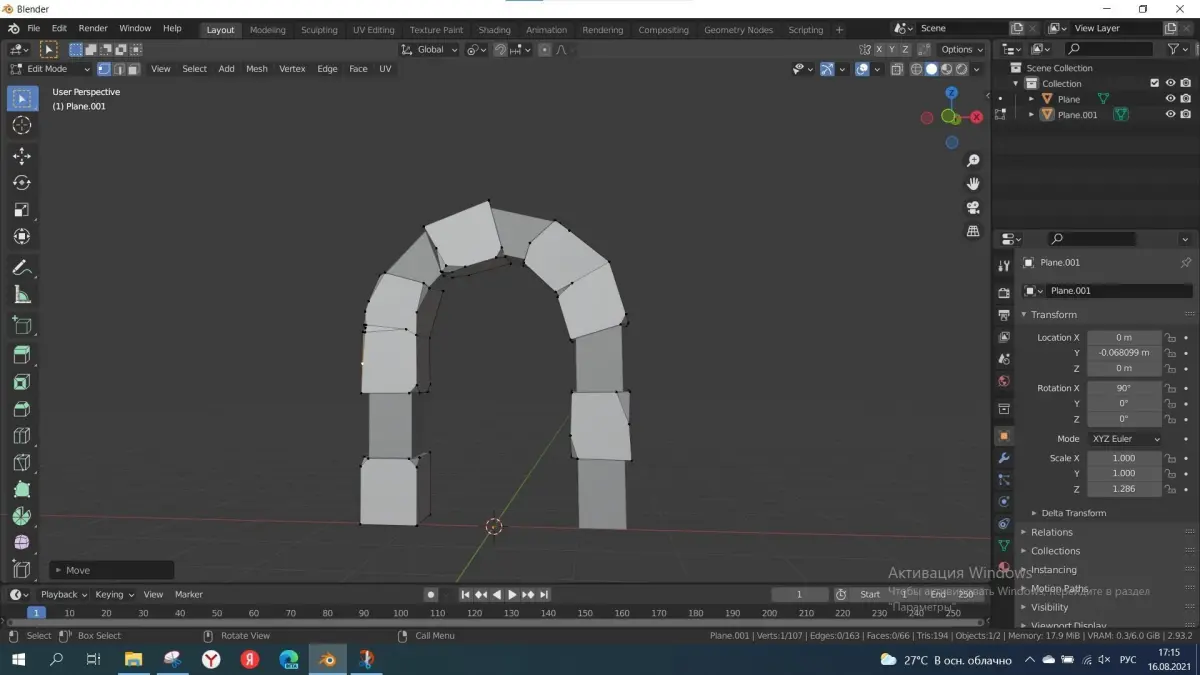Enable material preview shading
The height and width of the screenshot is (675, 1200).
[946, 69]
